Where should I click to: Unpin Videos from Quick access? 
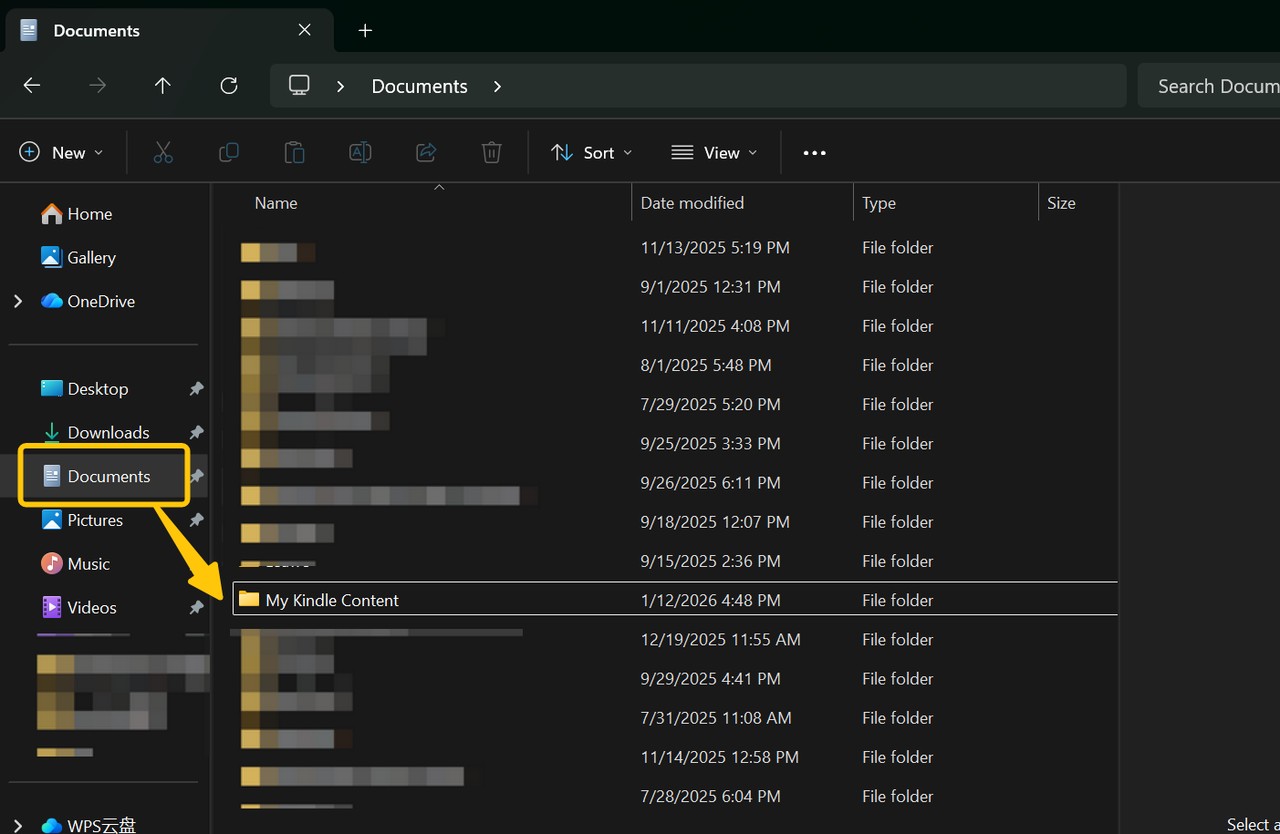(196, 607)
